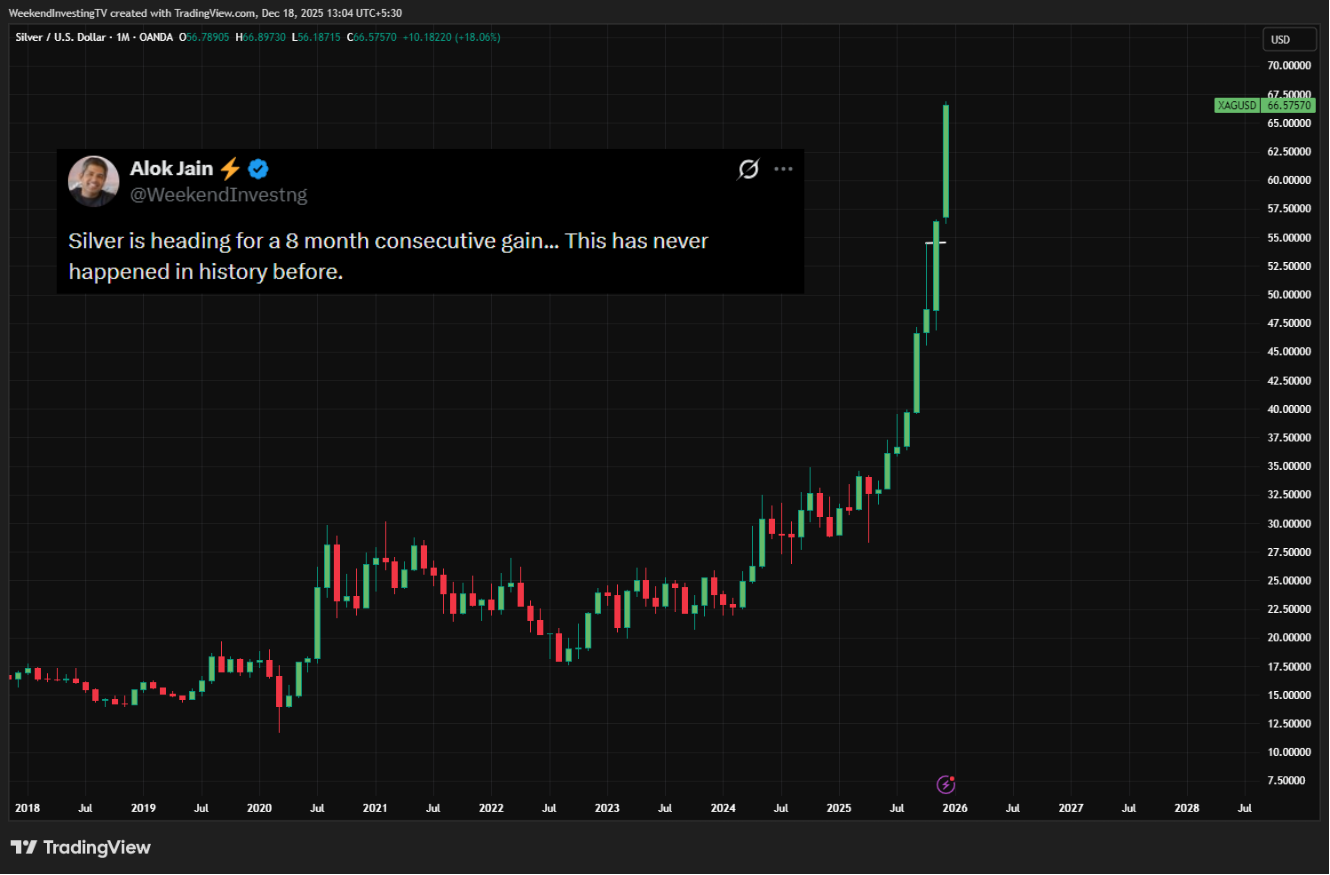Viewport: 1330px width, 875px height.
Task: Click the lightning bolt emoji after Alok Jain
Action: point(230,168)
